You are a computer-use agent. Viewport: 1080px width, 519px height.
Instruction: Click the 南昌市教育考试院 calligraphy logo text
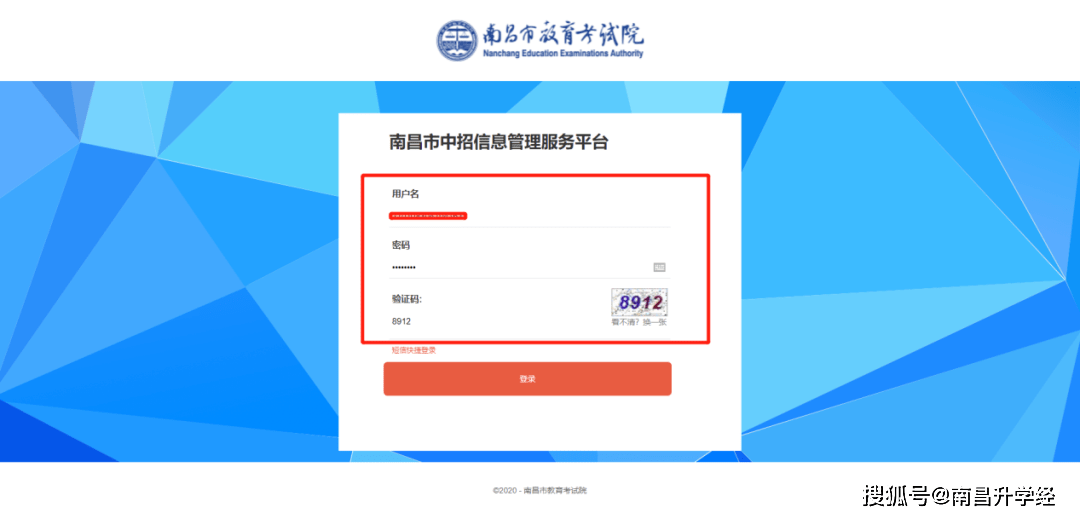[x=563, y=34]
